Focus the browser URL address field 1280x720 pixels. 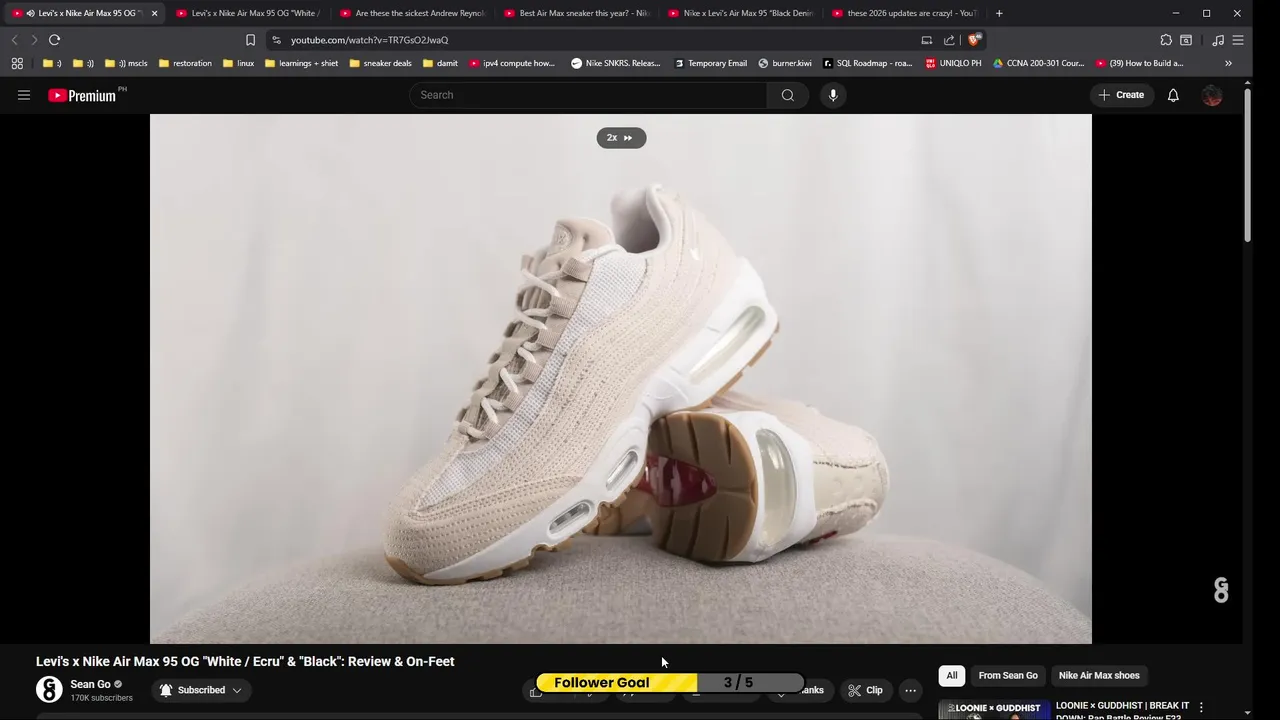(600, 40)
